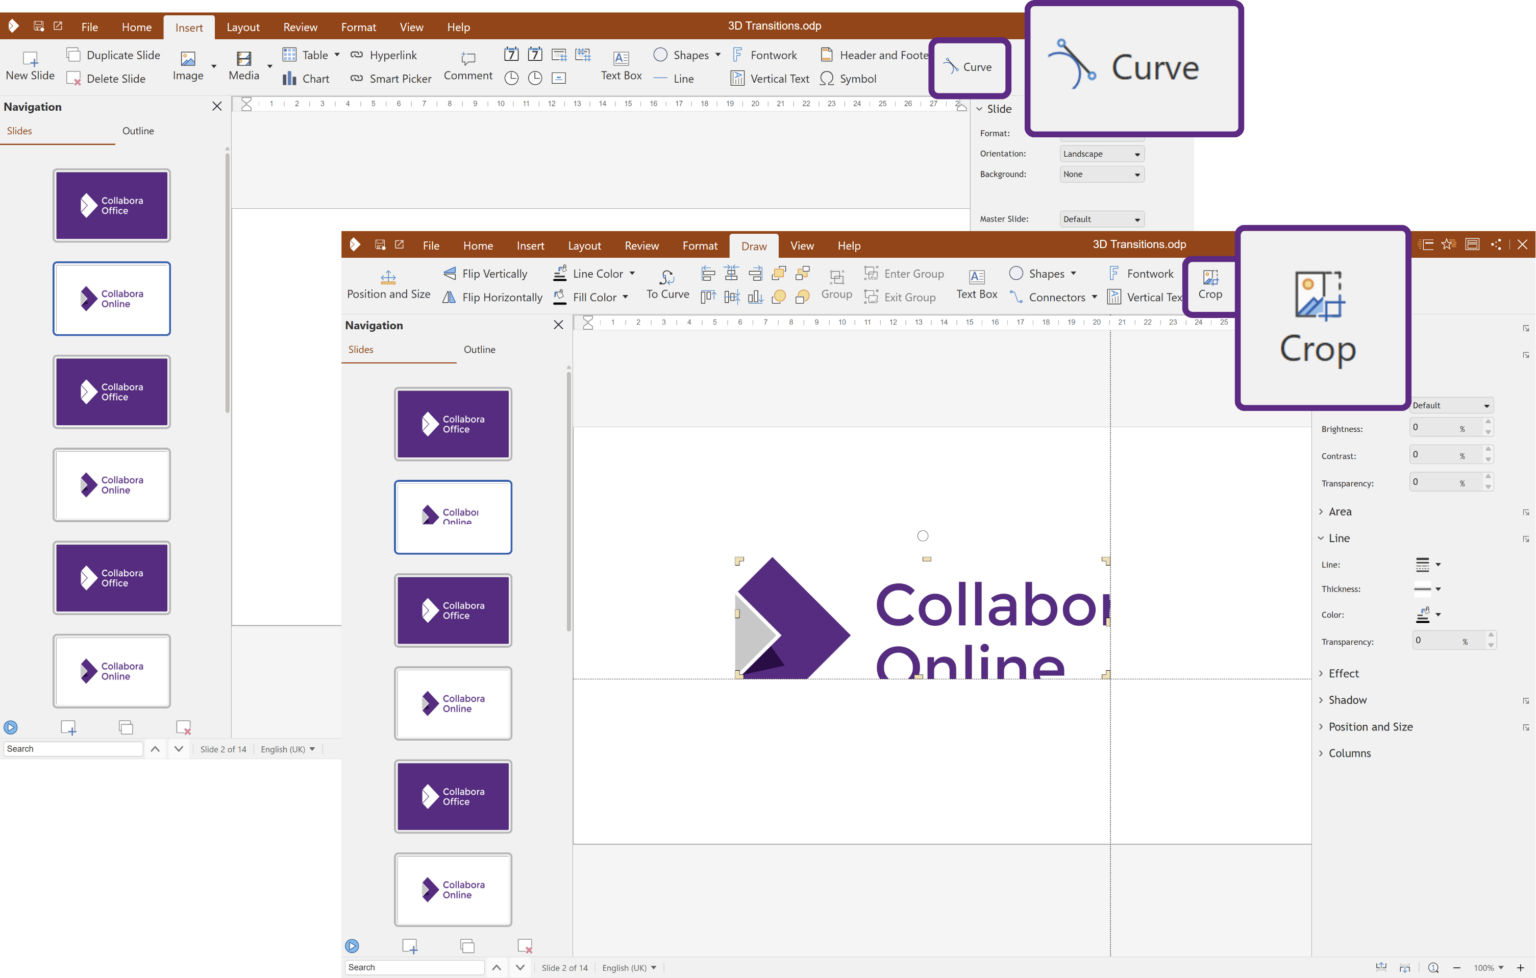Activate the Crop tool in the Draw ribbon

[x=1210, y=285]
